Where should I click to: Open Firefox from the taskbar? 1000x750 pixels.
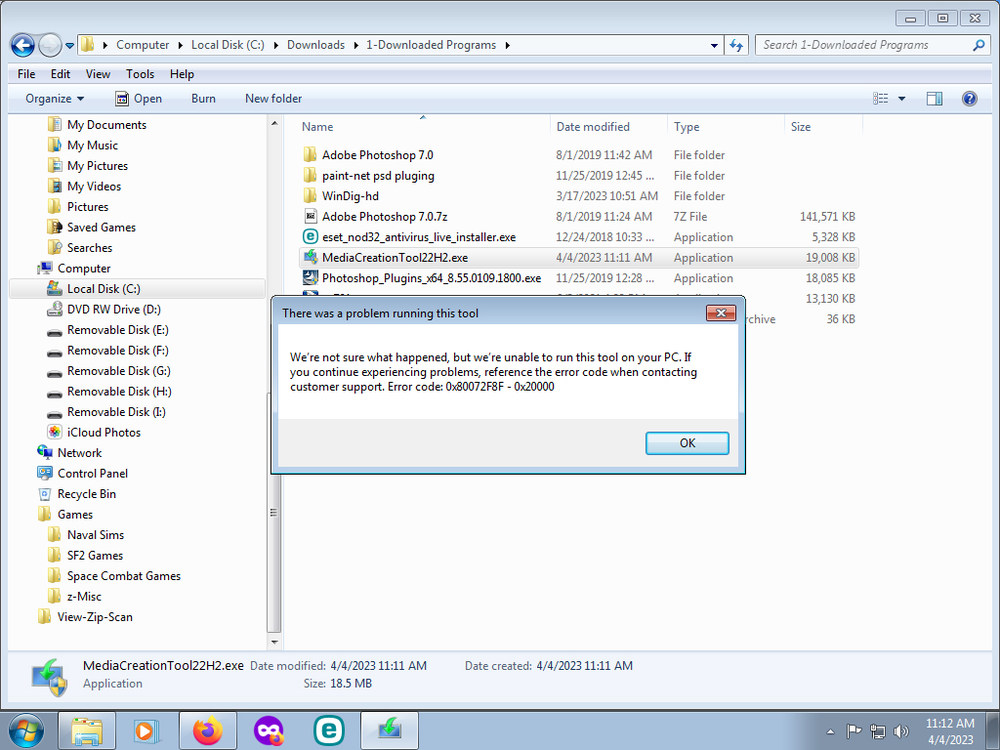208,730
